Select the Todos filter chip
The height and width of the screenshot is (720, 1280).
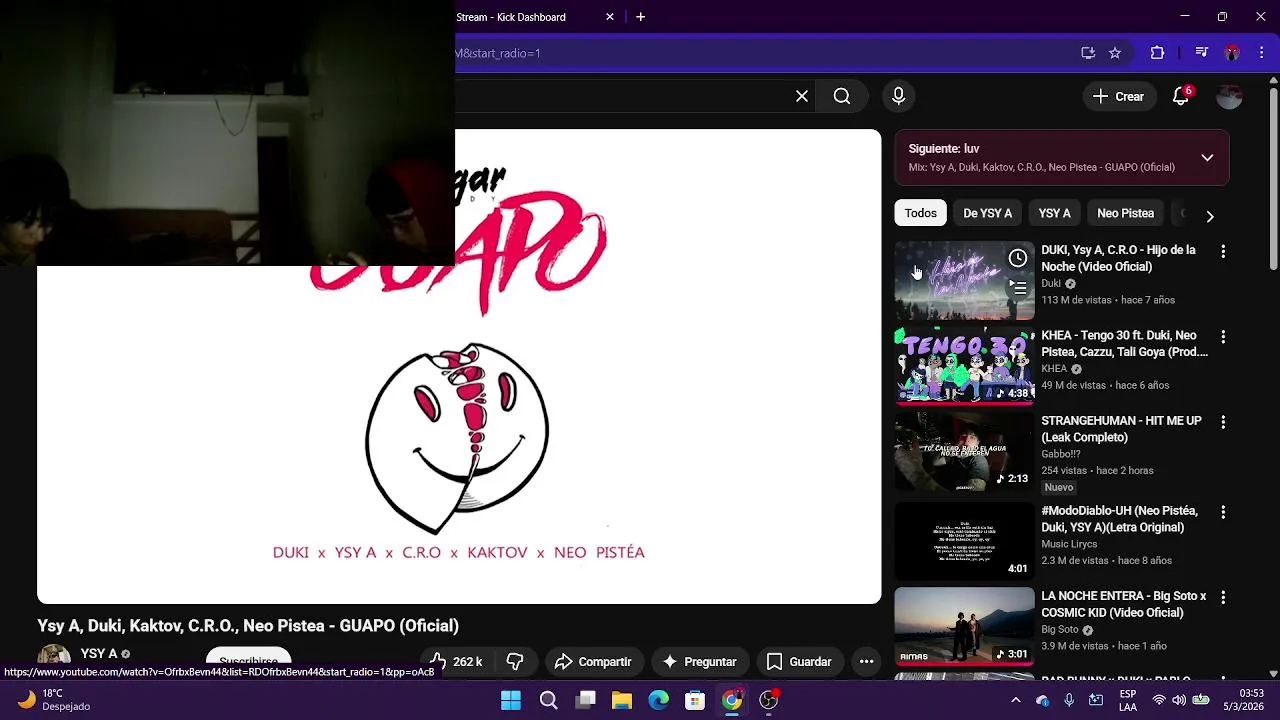(920, 213)
